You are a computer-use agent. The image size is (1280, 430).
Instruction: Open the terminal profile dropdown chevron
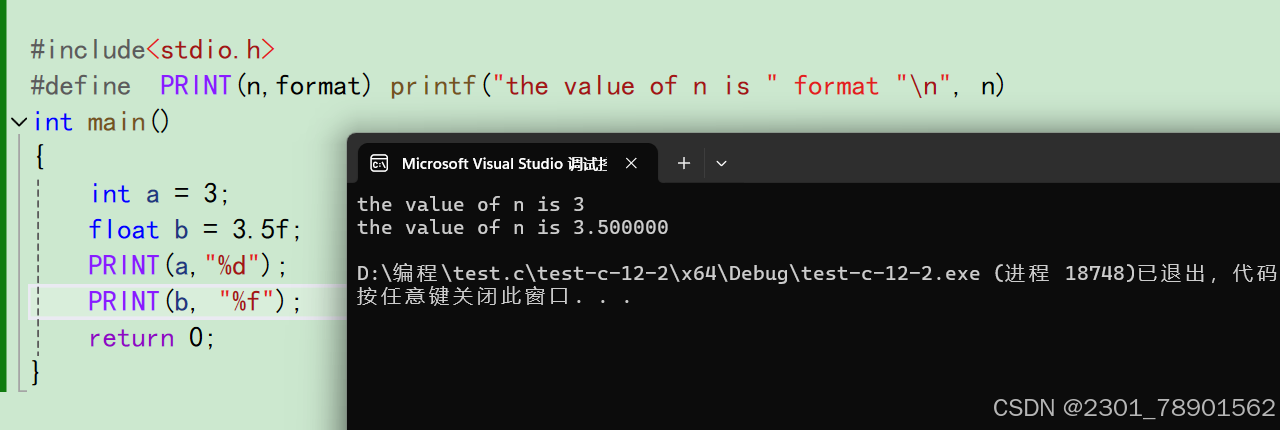pyautogui.click(x=722, y=163)
